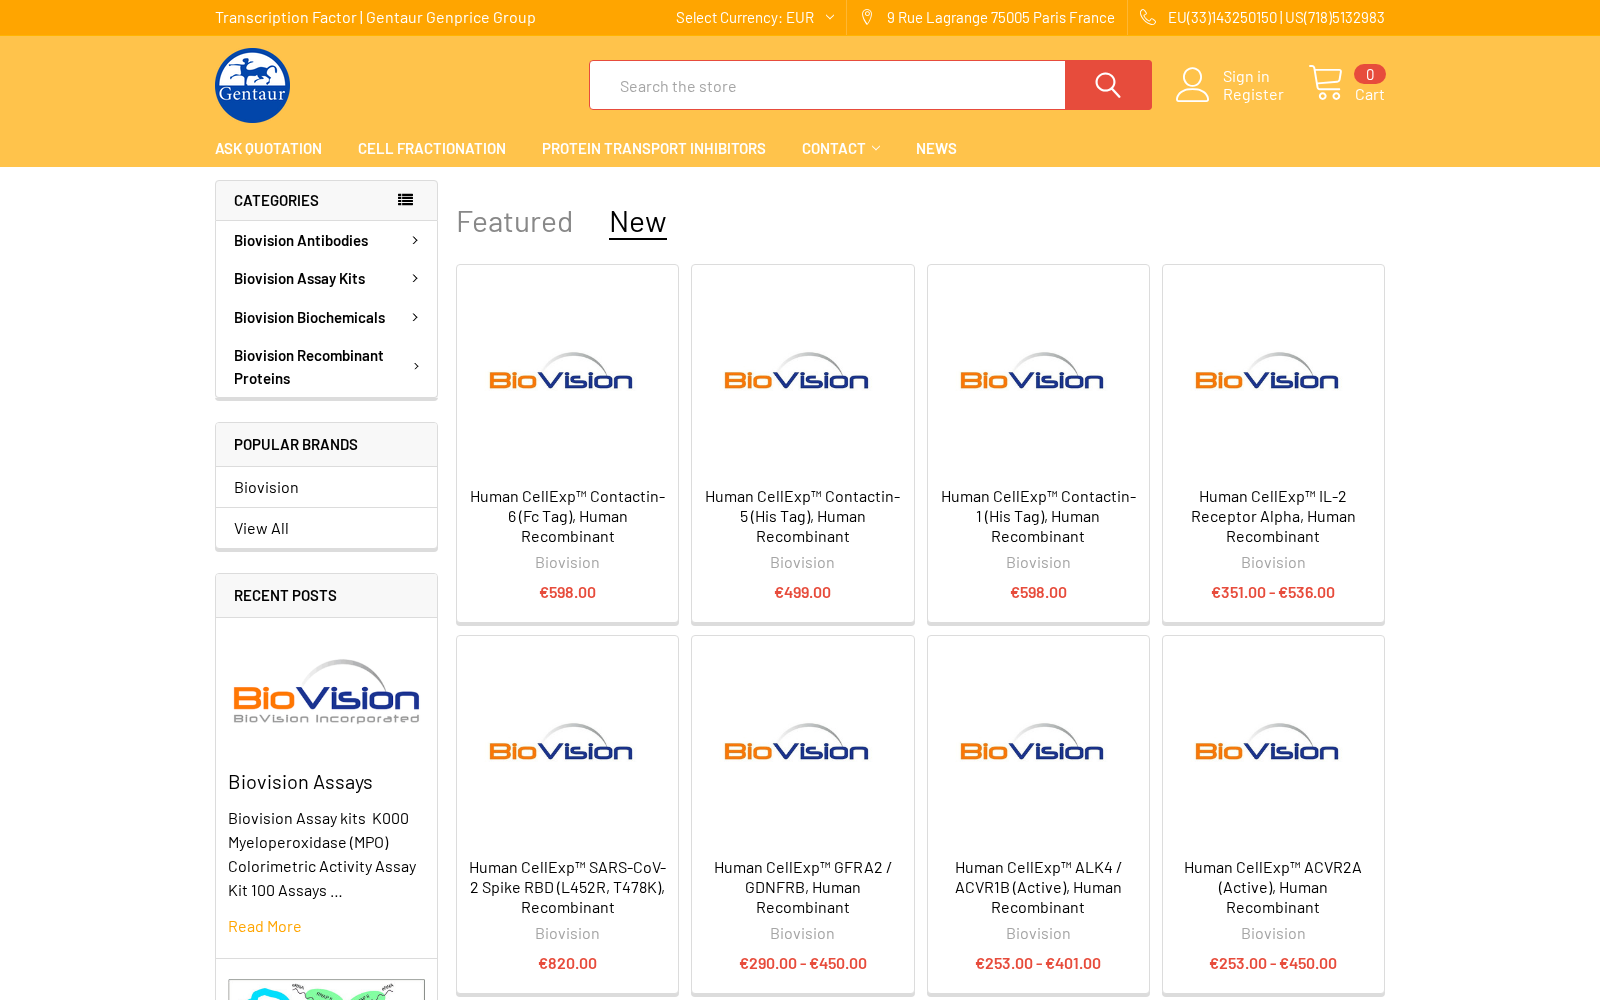The image size is (1600, 1000).
Task: Click the user account icon
Action: point(1192,85)
